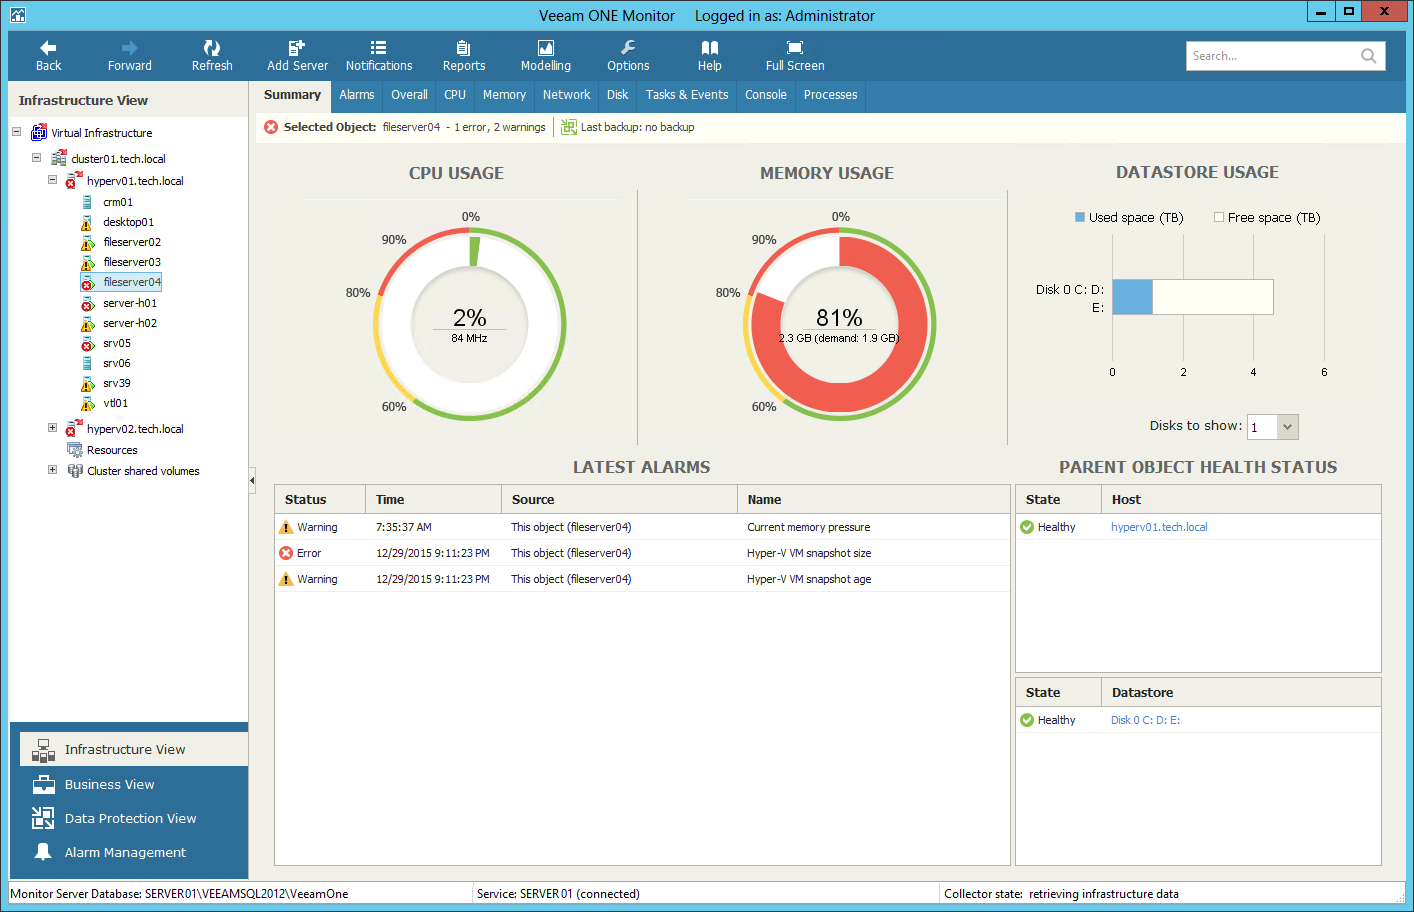Open the Tasks & Events tab

(687, 95)
